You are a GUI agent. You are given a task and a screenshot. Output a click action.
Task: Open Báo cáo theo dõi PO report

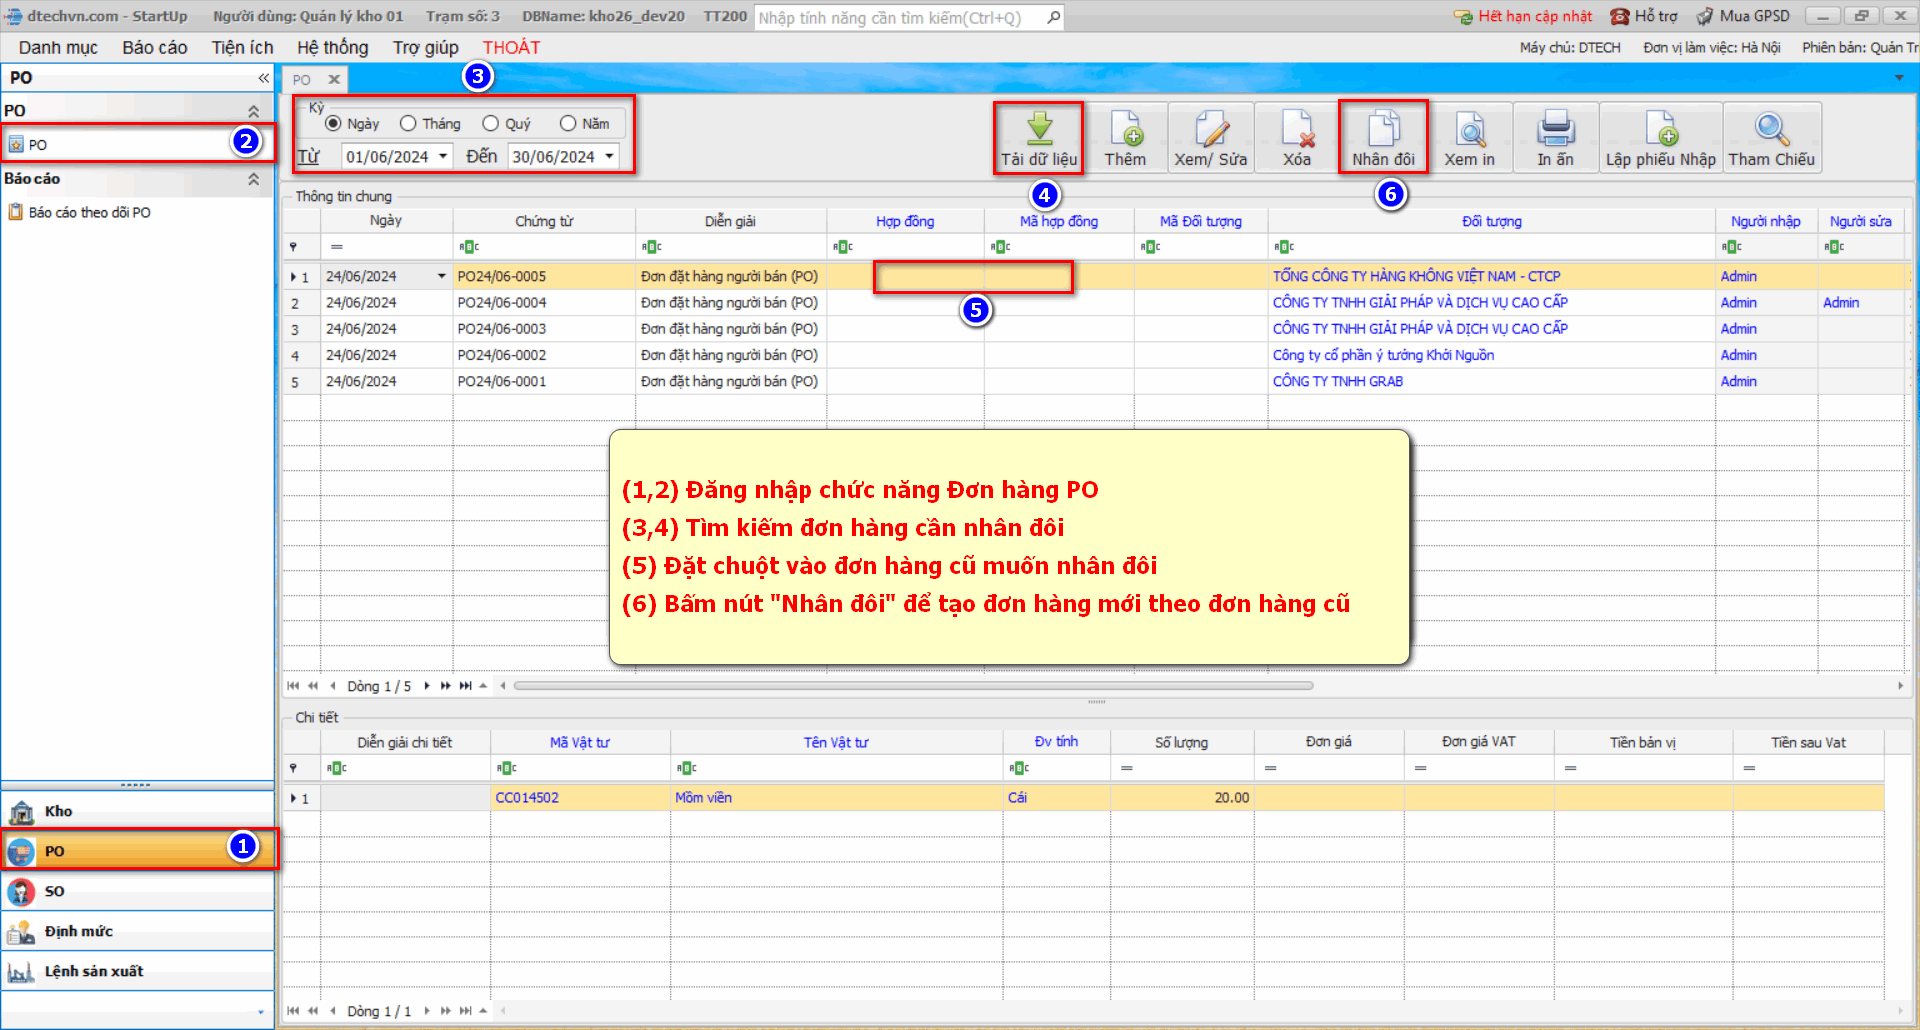tap(89, 212)
